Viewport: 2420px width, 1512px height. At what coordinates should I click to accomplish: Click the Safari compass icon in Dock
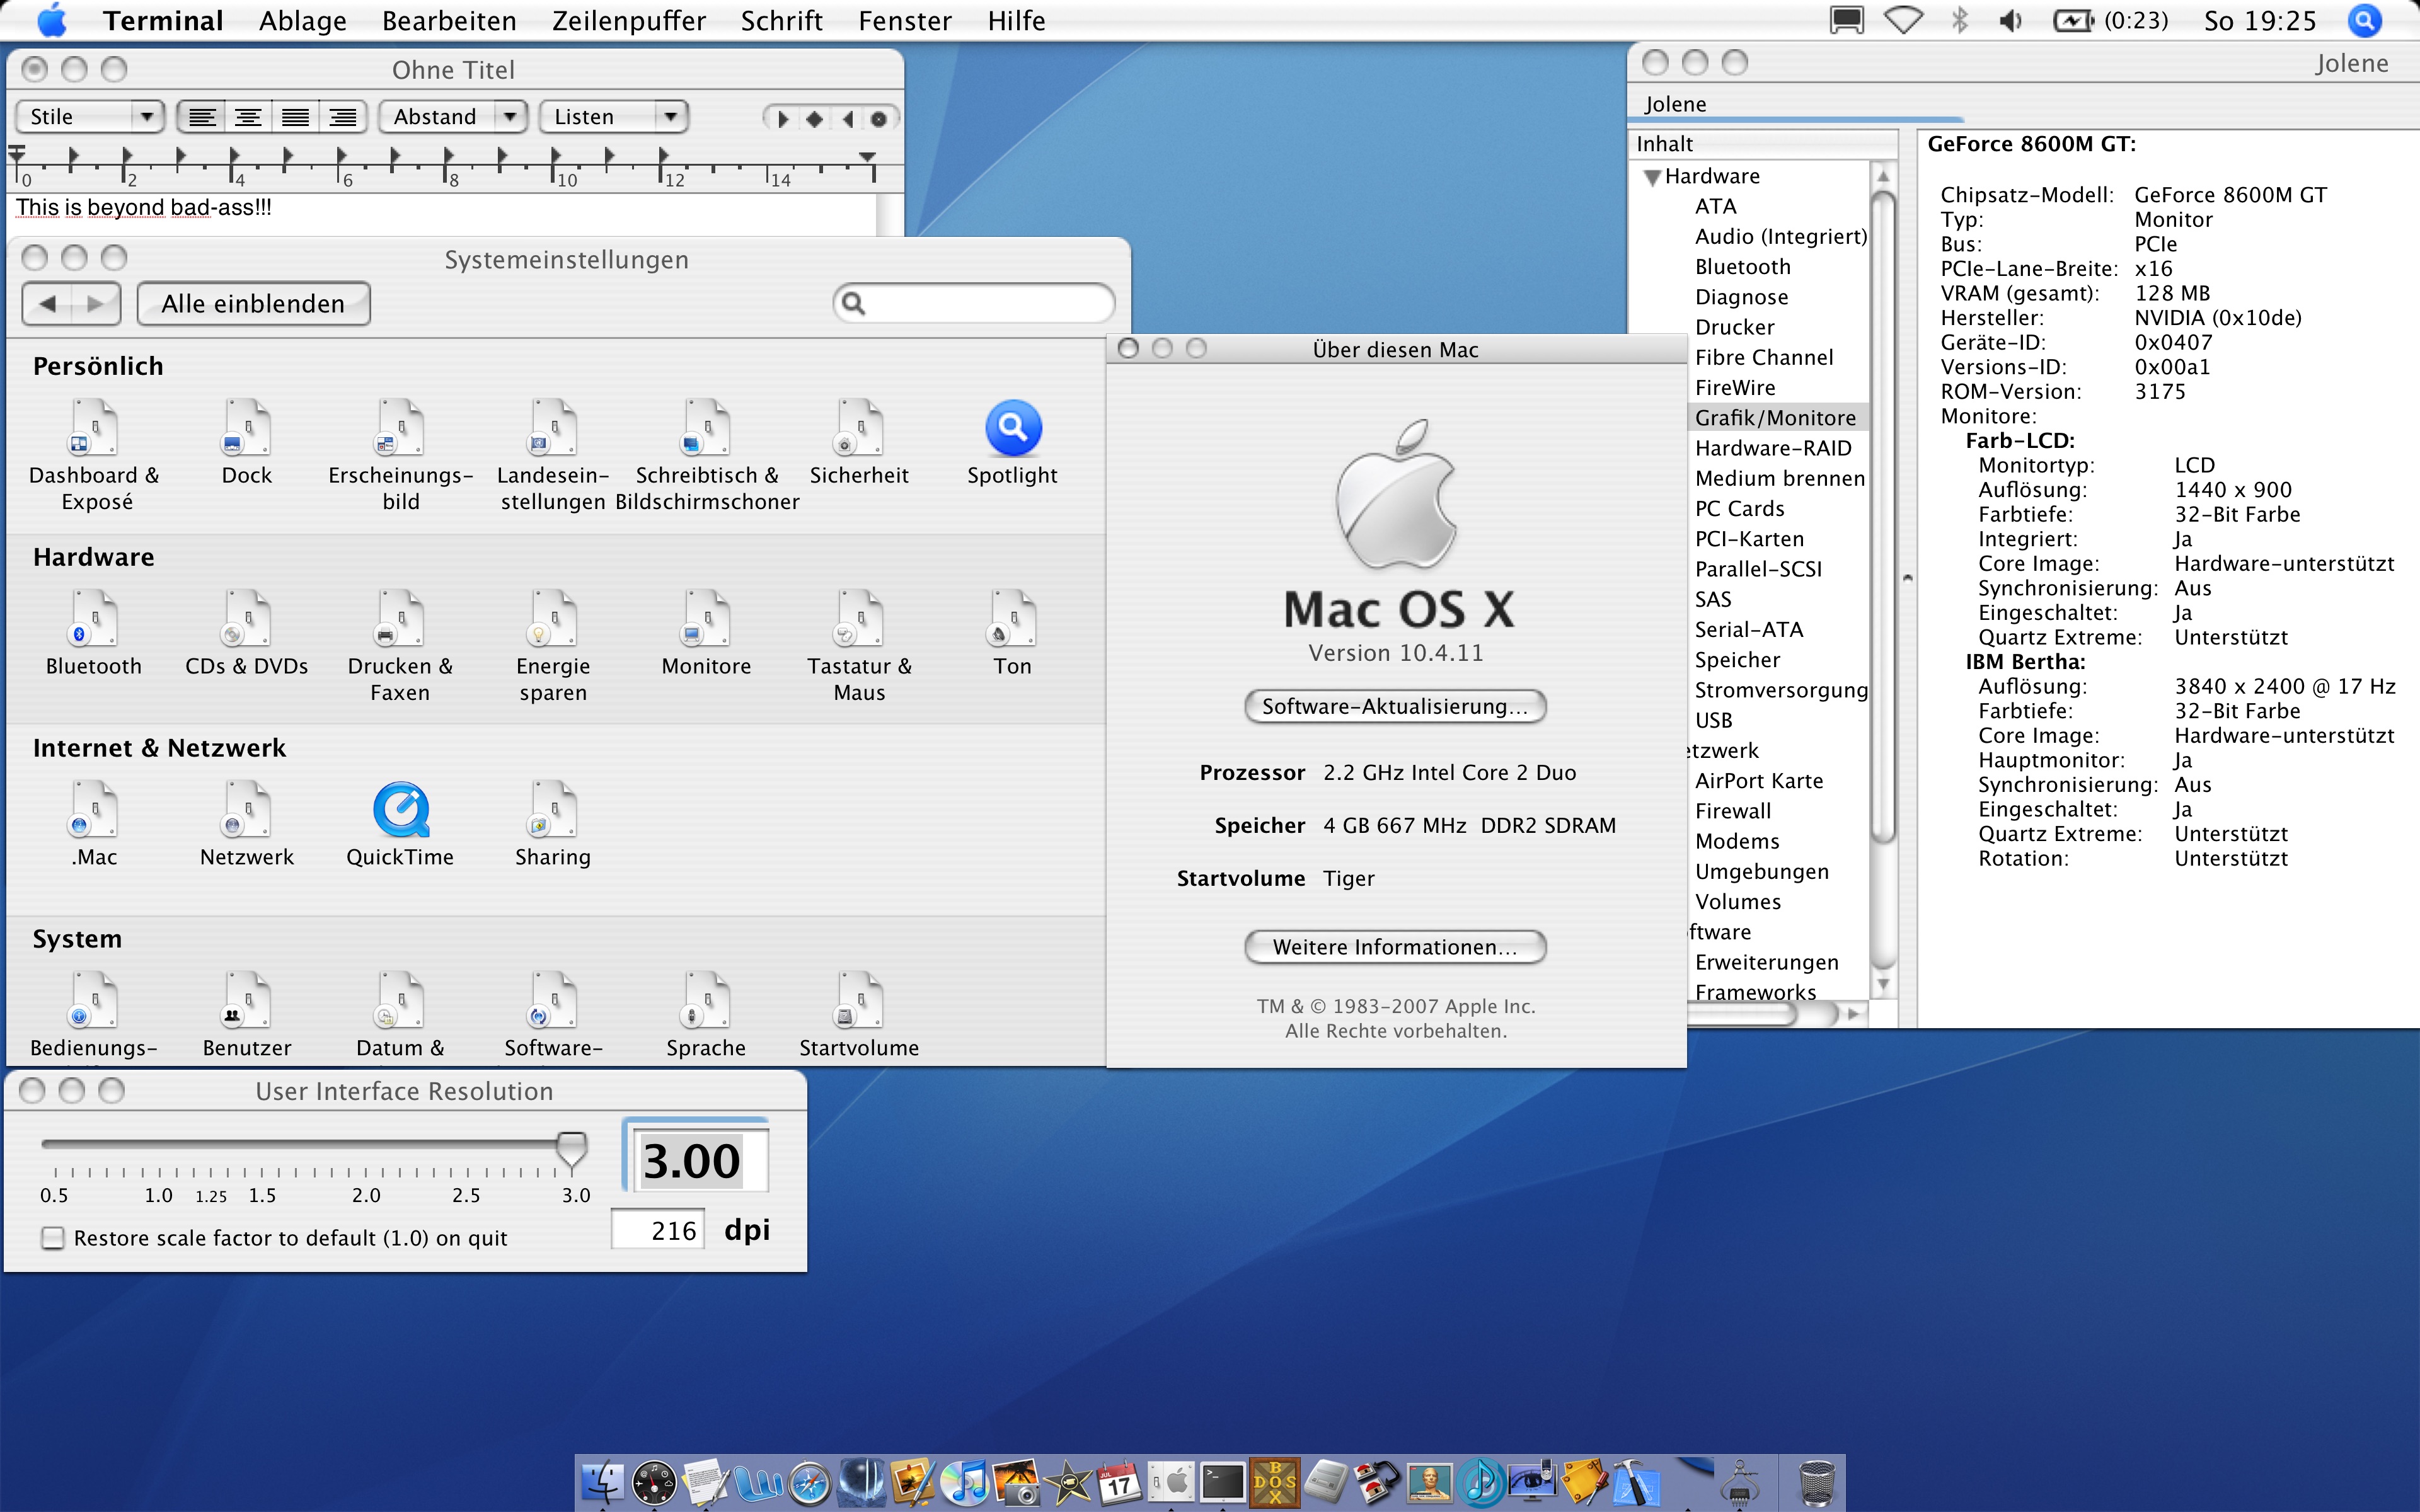(809, 1483)
